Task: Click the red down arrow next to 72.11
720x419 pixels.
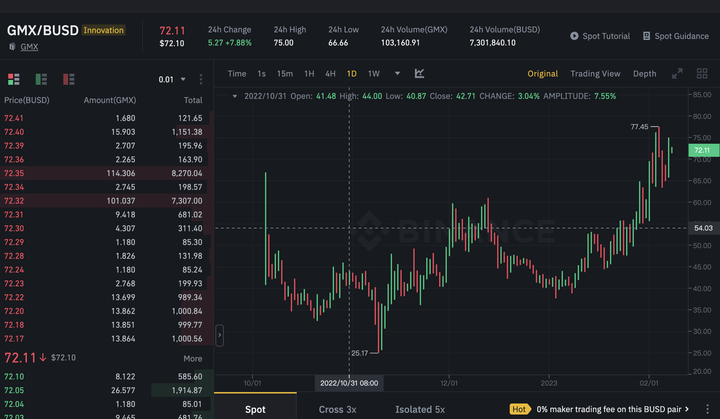Action: pyautogui.click(x=43, y=357)
